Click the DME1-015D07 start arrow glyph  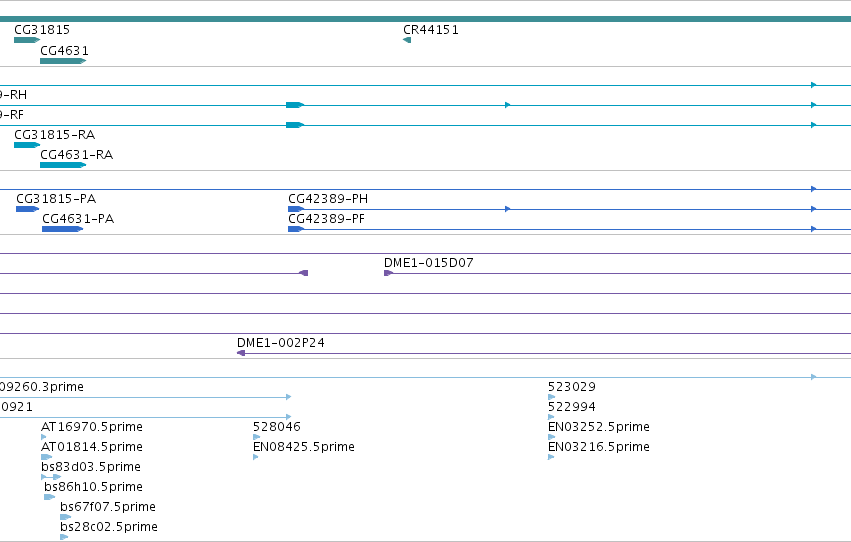pos(388,273)
